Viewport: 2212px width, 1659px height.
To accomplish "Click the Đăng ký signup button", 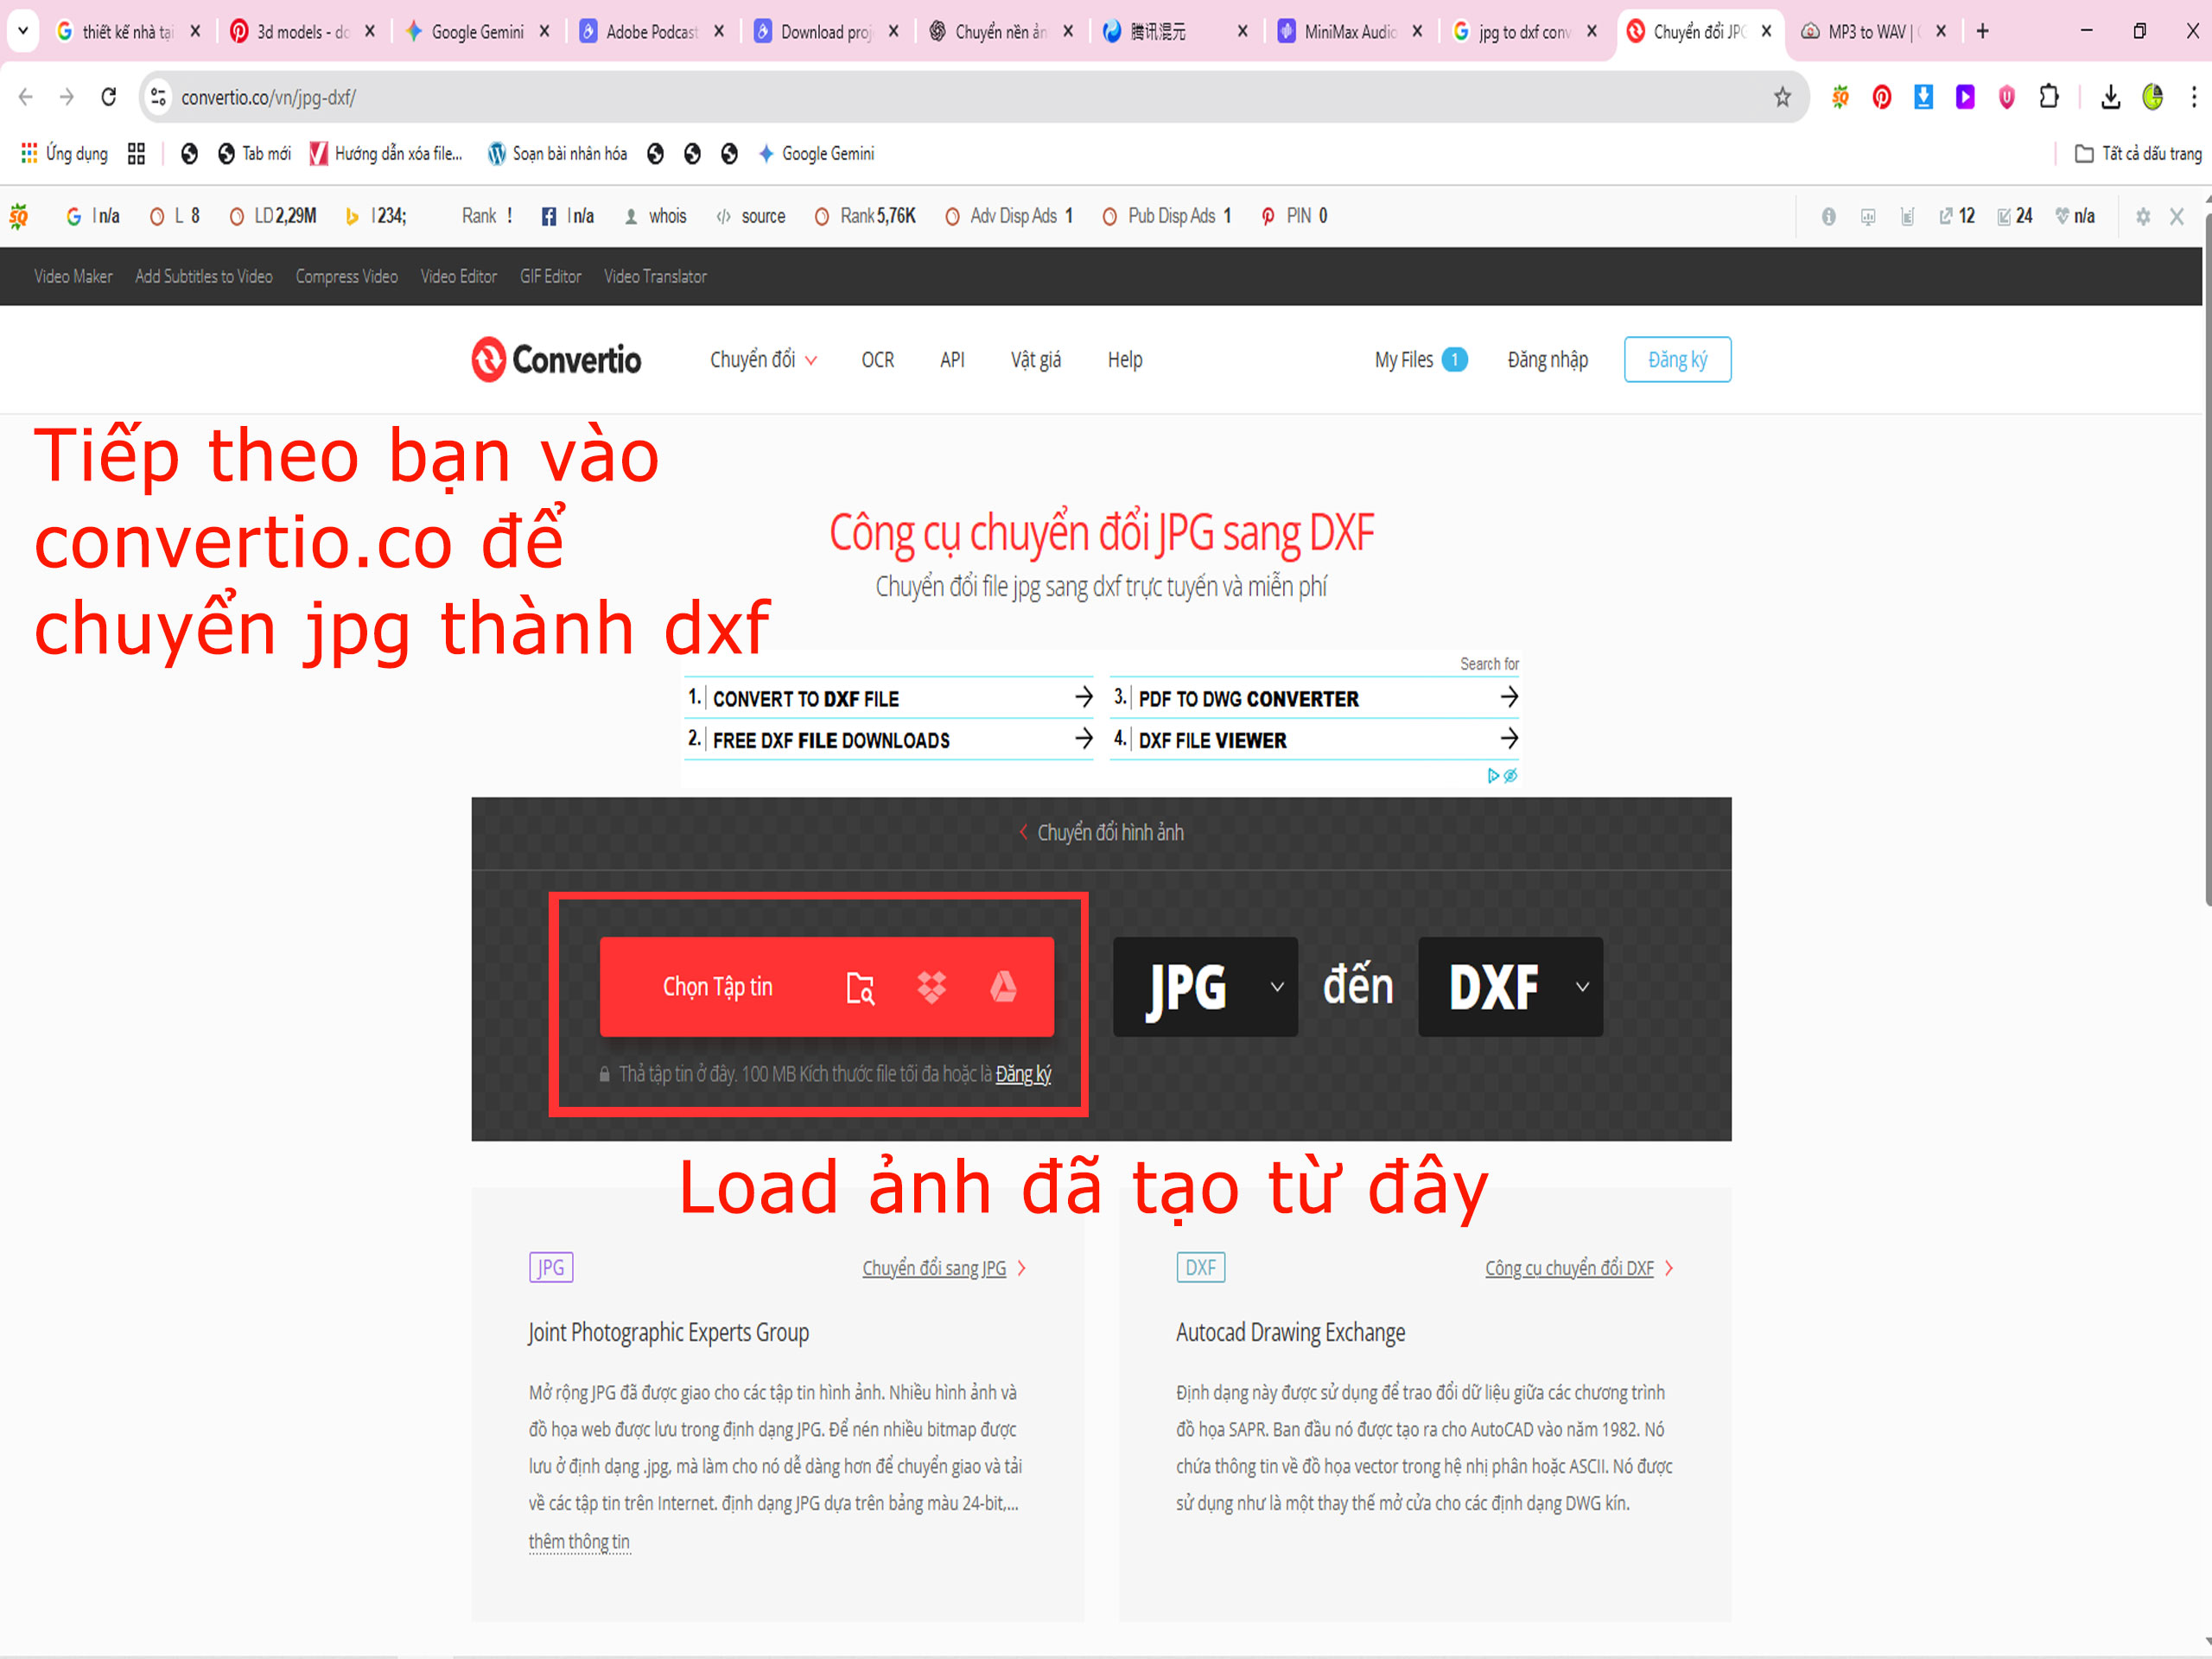I will click(x=1677, y=359).
